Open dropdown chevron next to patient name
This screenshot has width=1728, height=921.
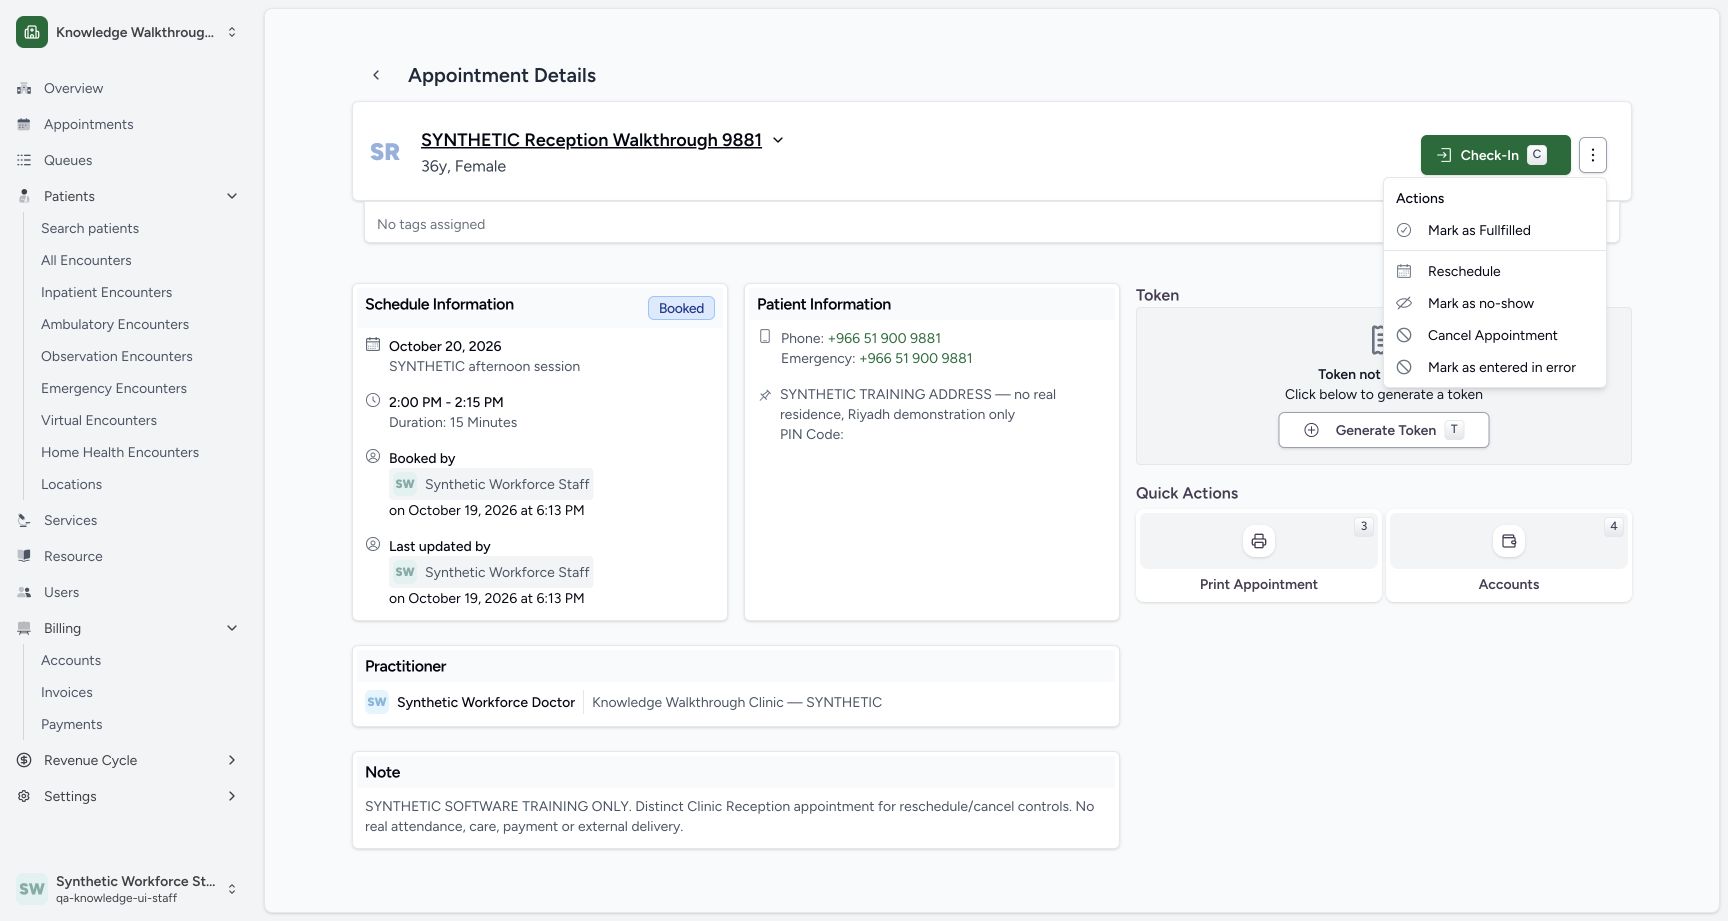point(778,140)
